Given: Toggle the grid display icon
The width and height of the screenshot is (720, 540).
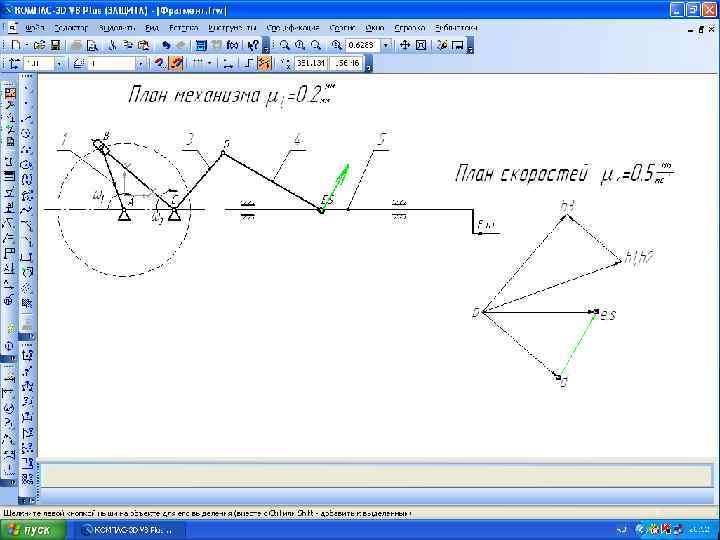Looking at the screenshot, I should (197, 63).
